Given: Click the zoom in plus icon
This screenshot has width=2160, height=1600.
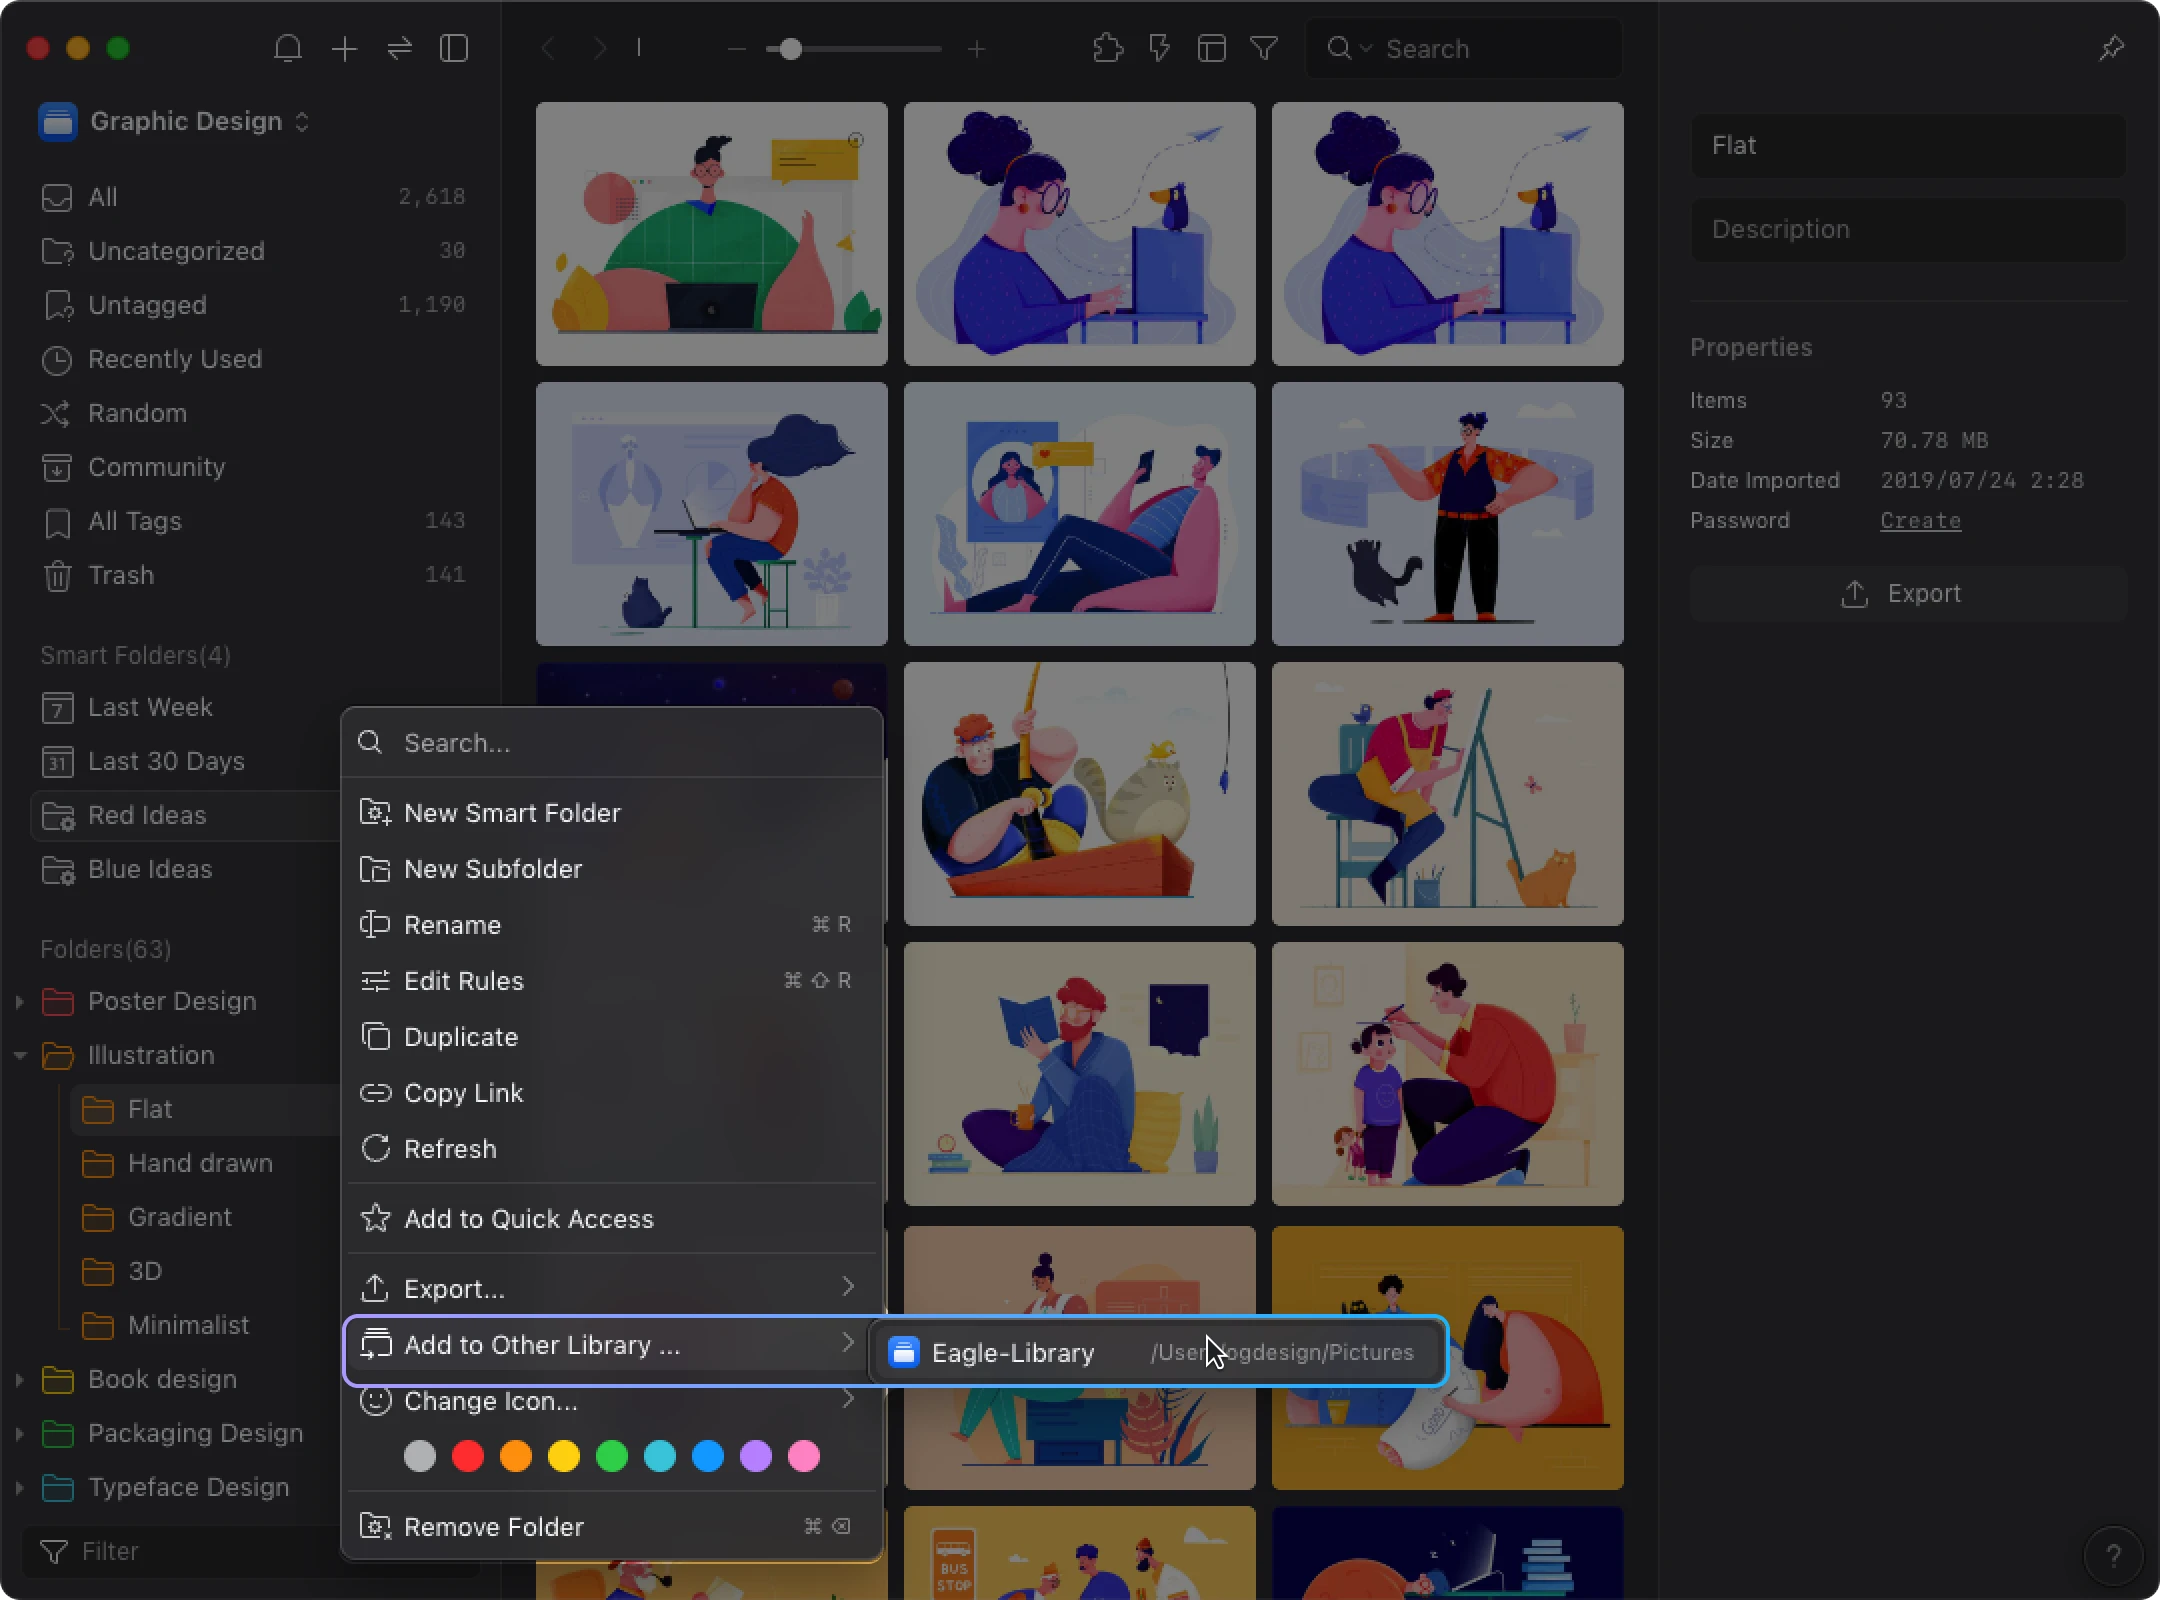Looking at the screenshot, I should pos(977,49).
